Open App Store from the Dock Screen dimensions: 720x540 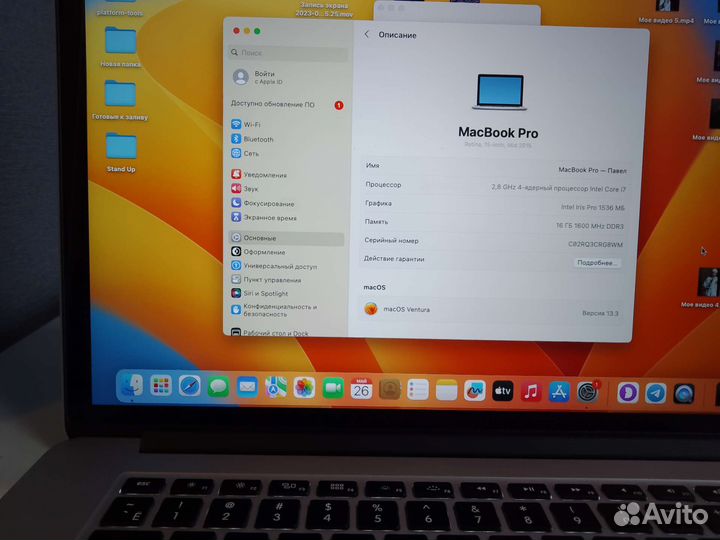click(559, 393)
